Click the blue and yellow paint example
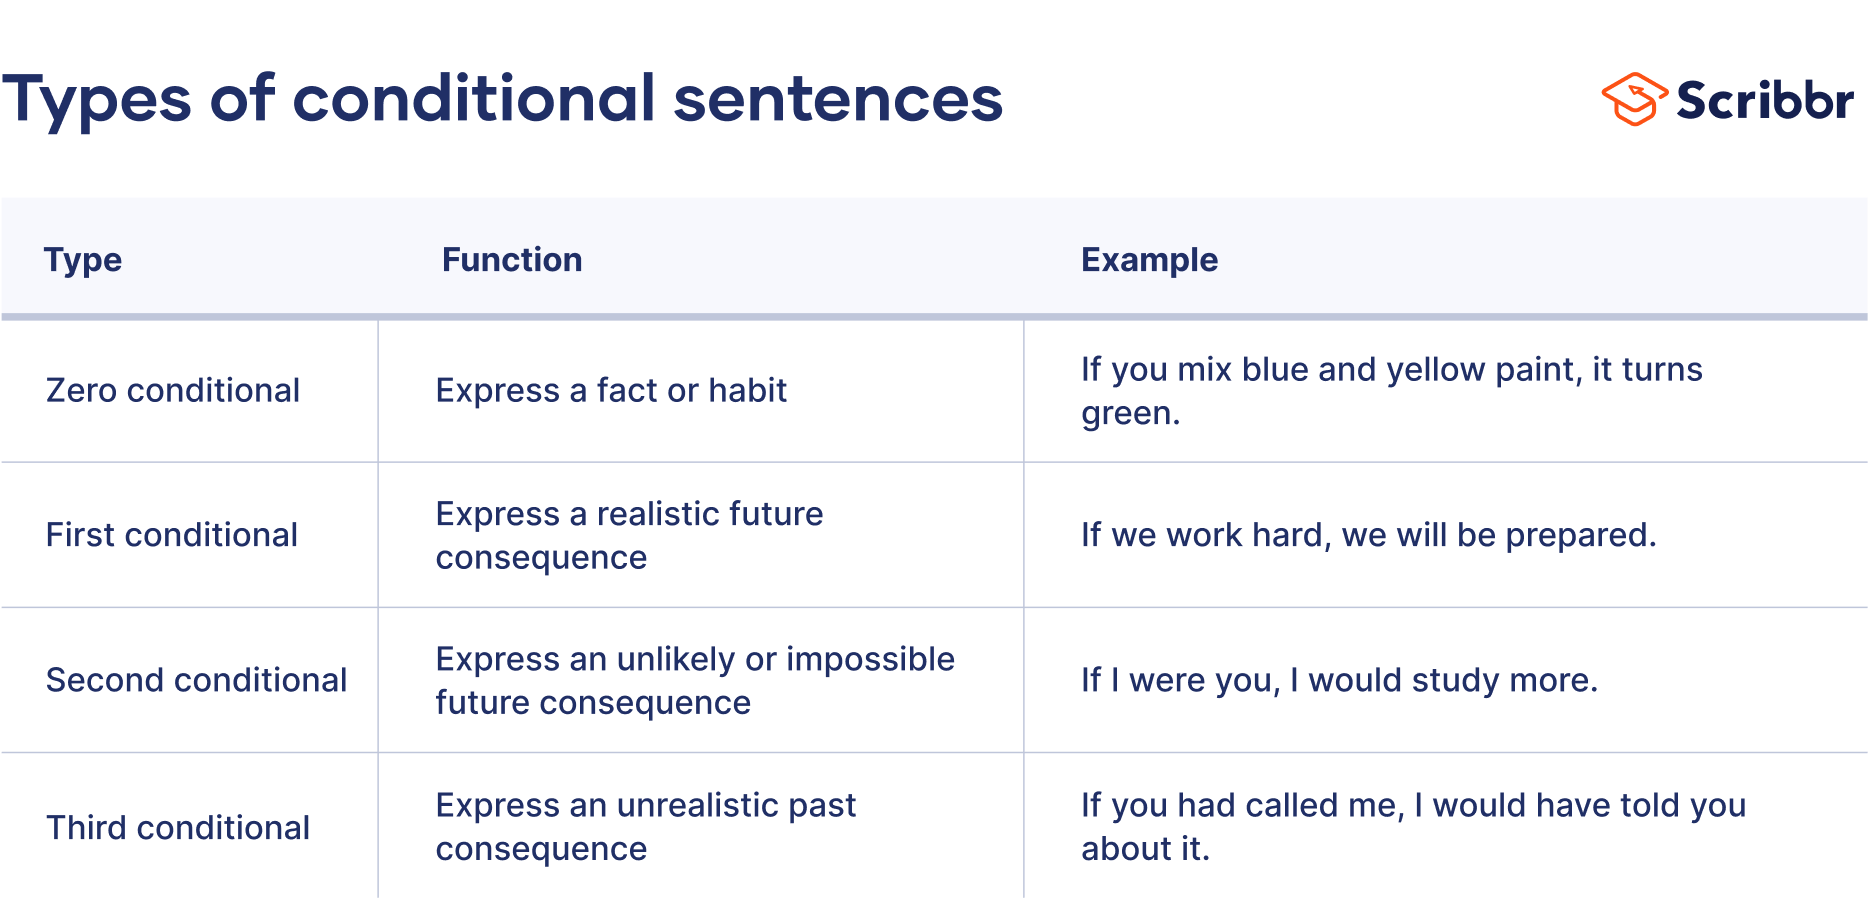 (1391, 370)
